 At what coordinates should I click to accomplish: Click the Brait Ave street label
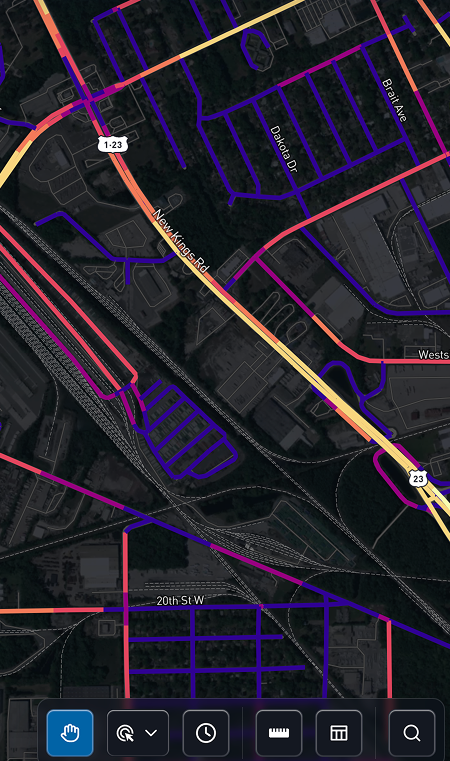pyautogui.click(x=394, y=100)
